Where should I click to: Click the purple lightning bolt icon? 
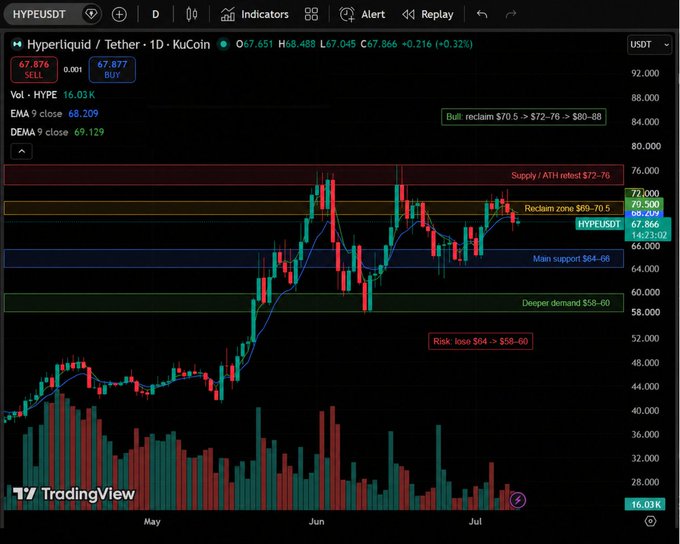point(518,500)
